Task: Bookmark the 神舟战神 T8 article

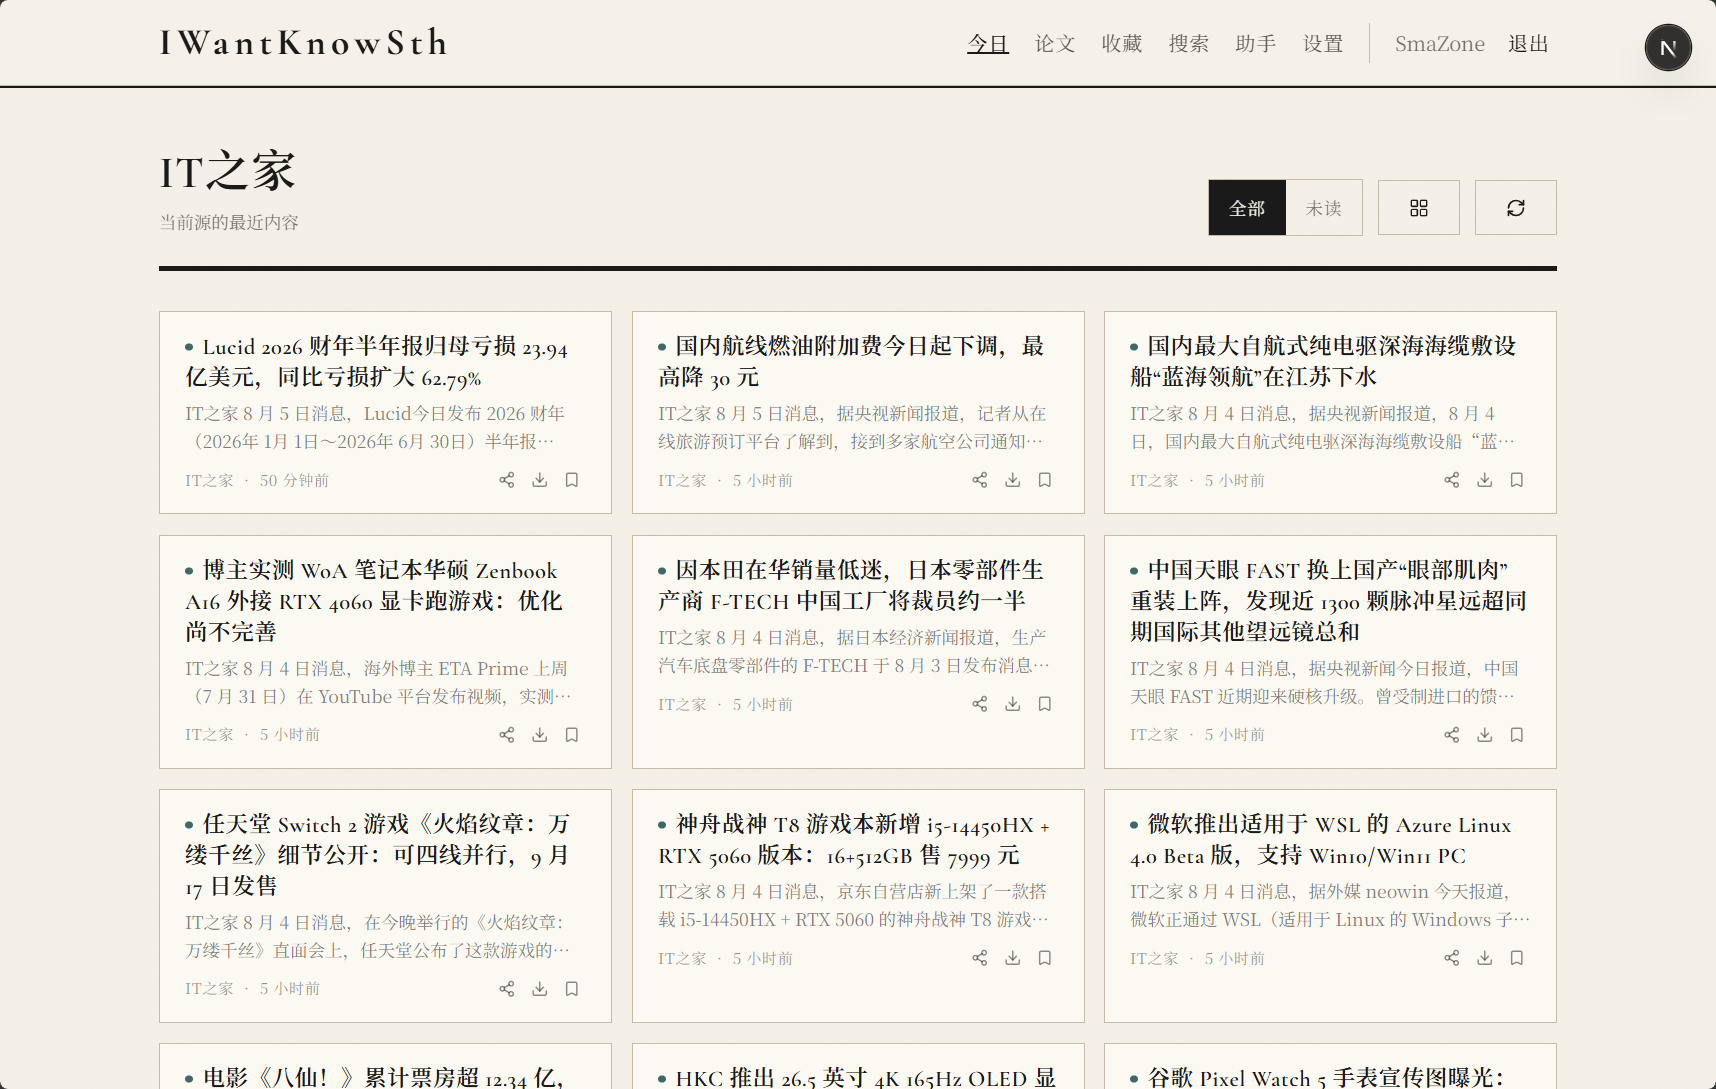Action: coord(1045,958)
